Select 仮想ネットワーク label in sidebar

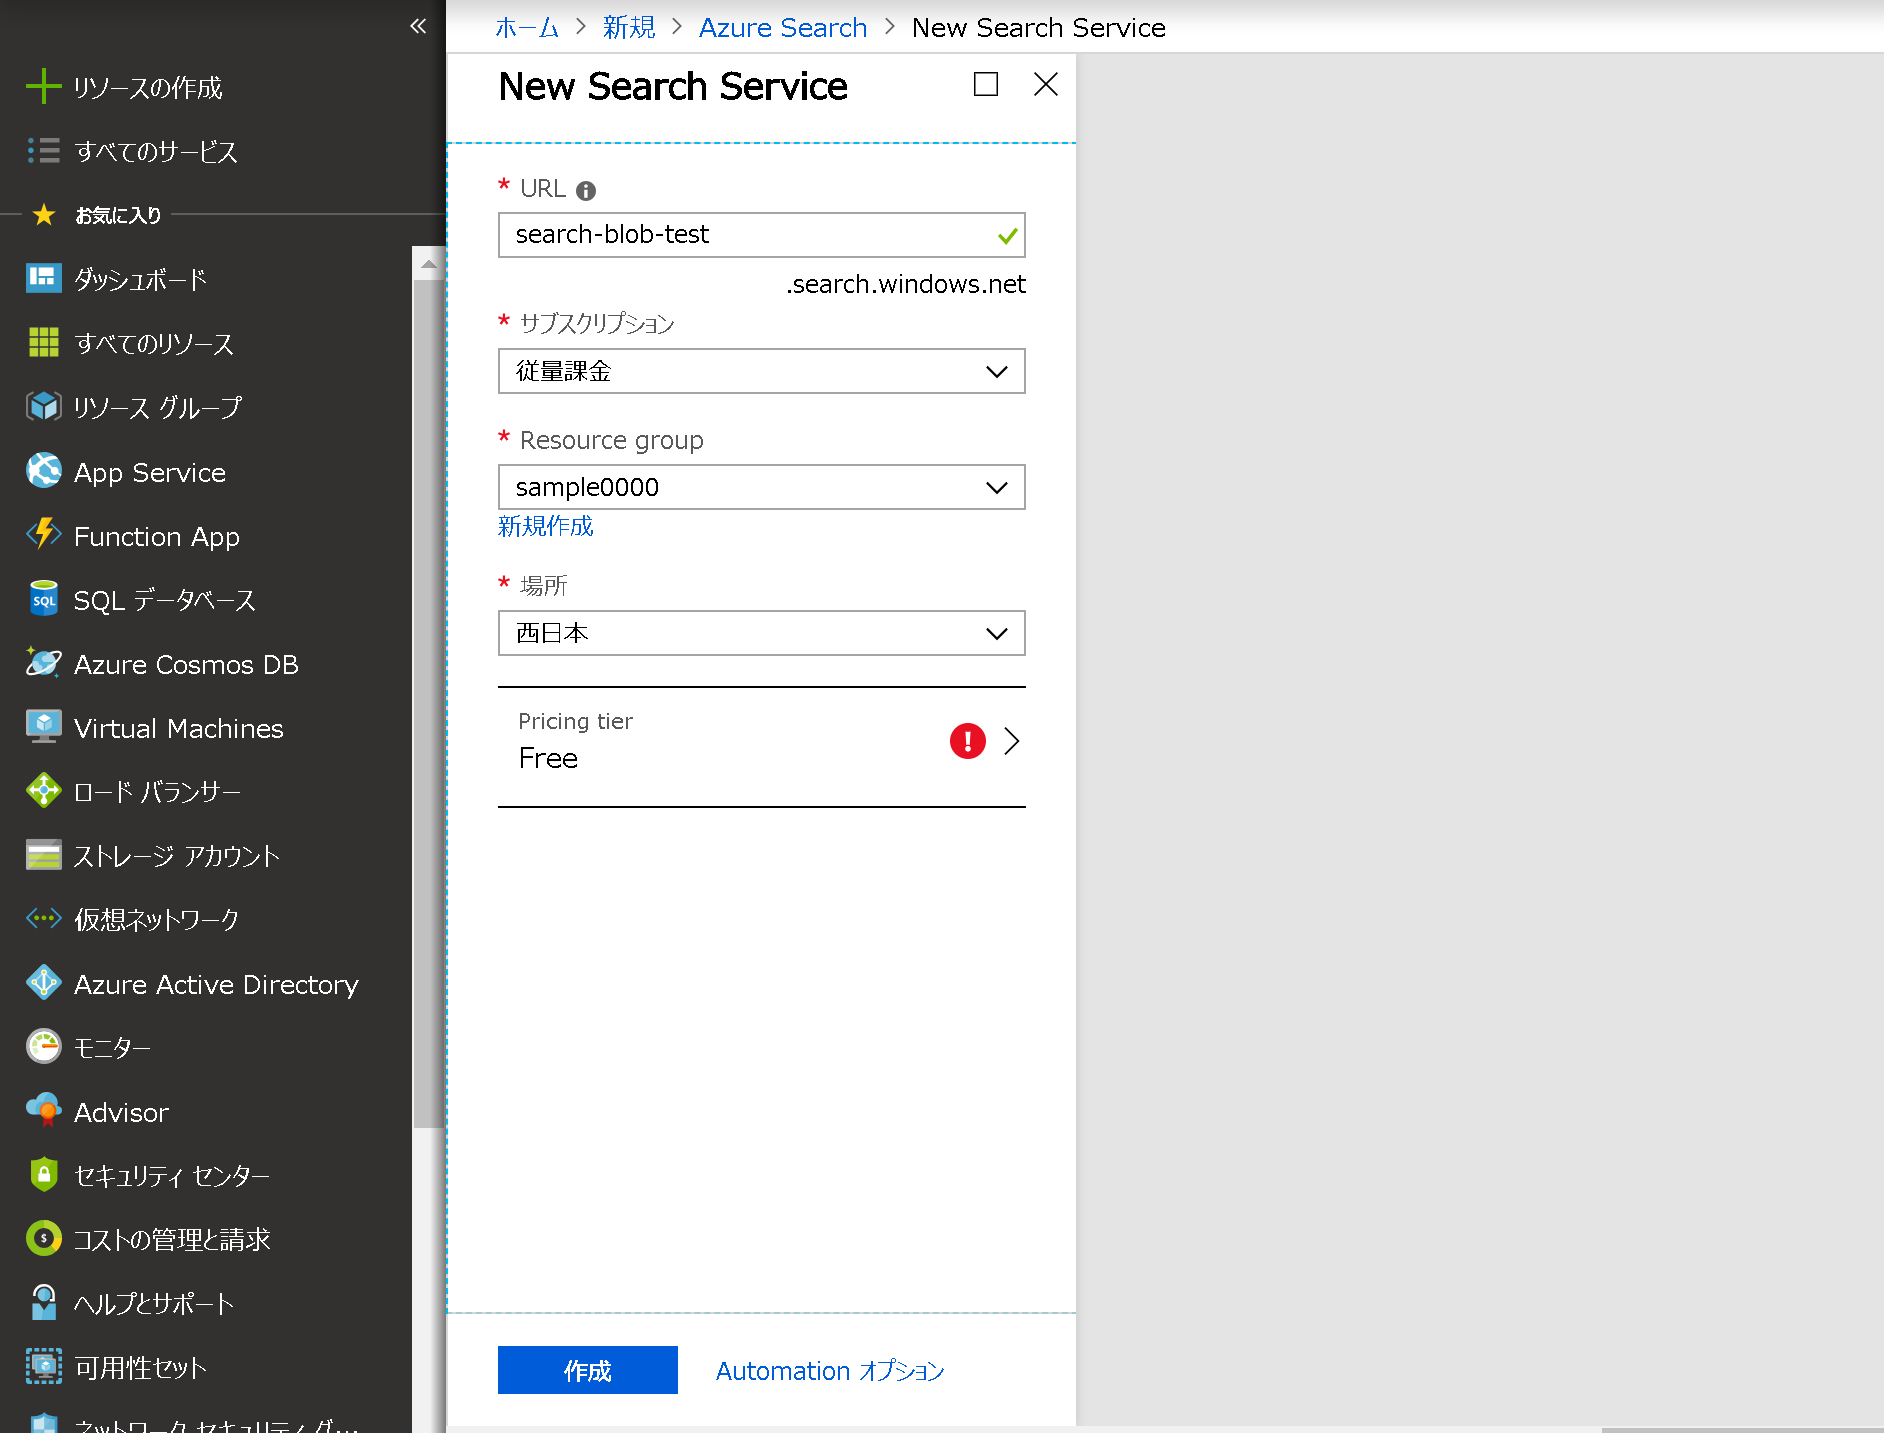pos(157,919)
